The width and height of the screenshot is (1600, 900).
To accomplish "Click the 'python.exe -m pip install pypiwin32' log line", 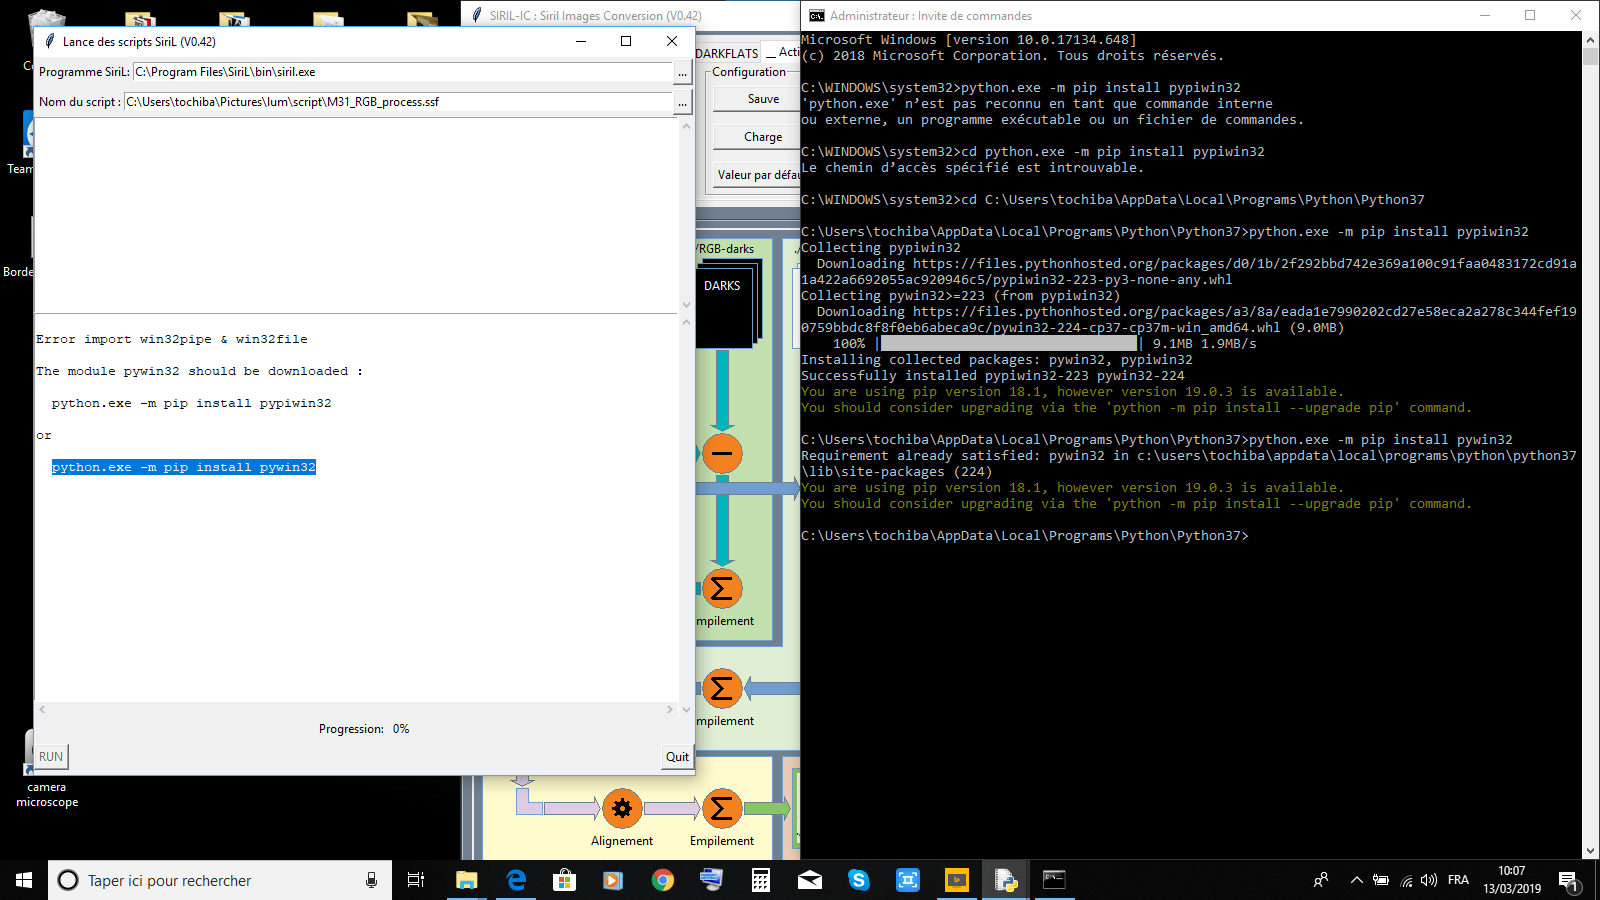I will [x=191, y=403].
